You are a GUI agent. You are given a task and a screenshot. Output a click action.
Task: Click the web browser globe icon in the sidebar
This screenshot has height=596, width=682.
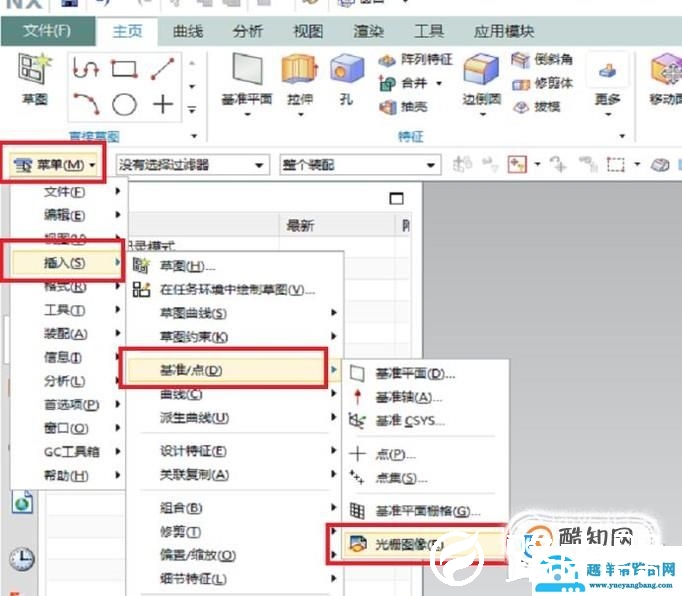point(22,503)
